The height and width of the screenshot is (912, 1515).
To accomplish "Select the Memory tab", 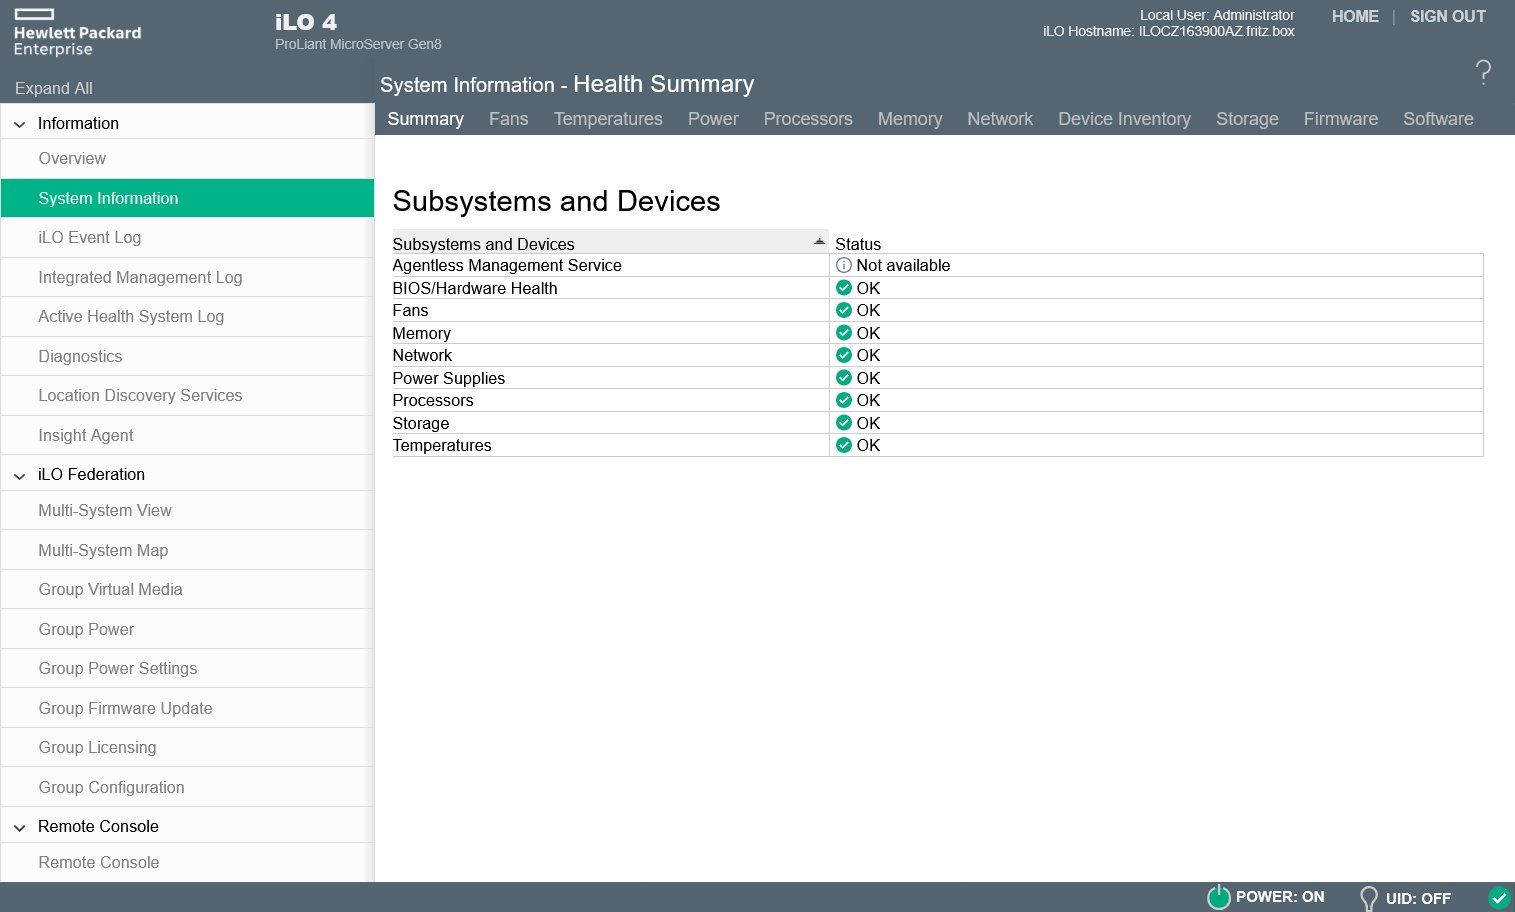I will pos(910,119).
